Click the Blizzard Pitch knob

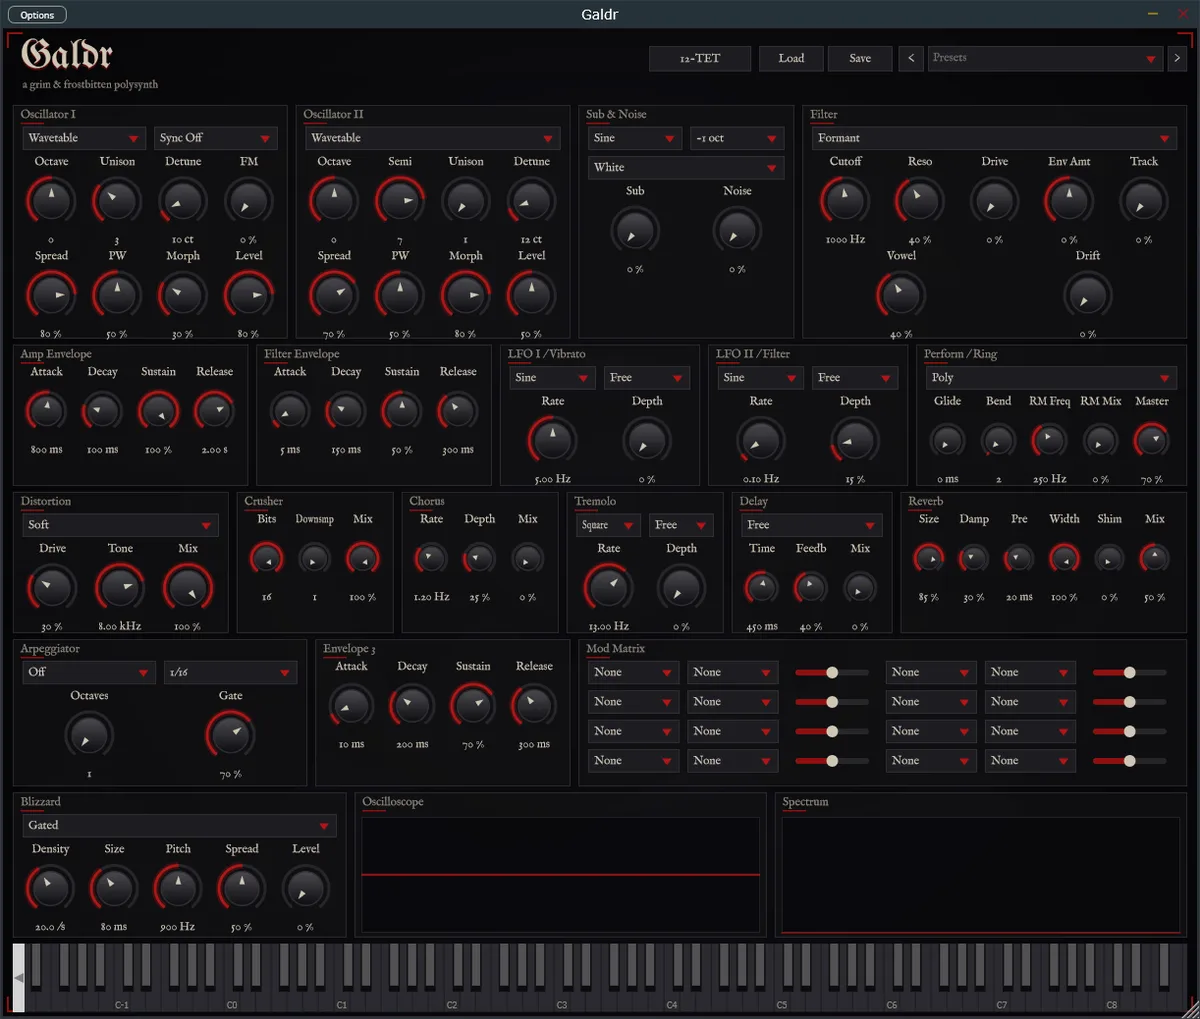coord(178,888)
